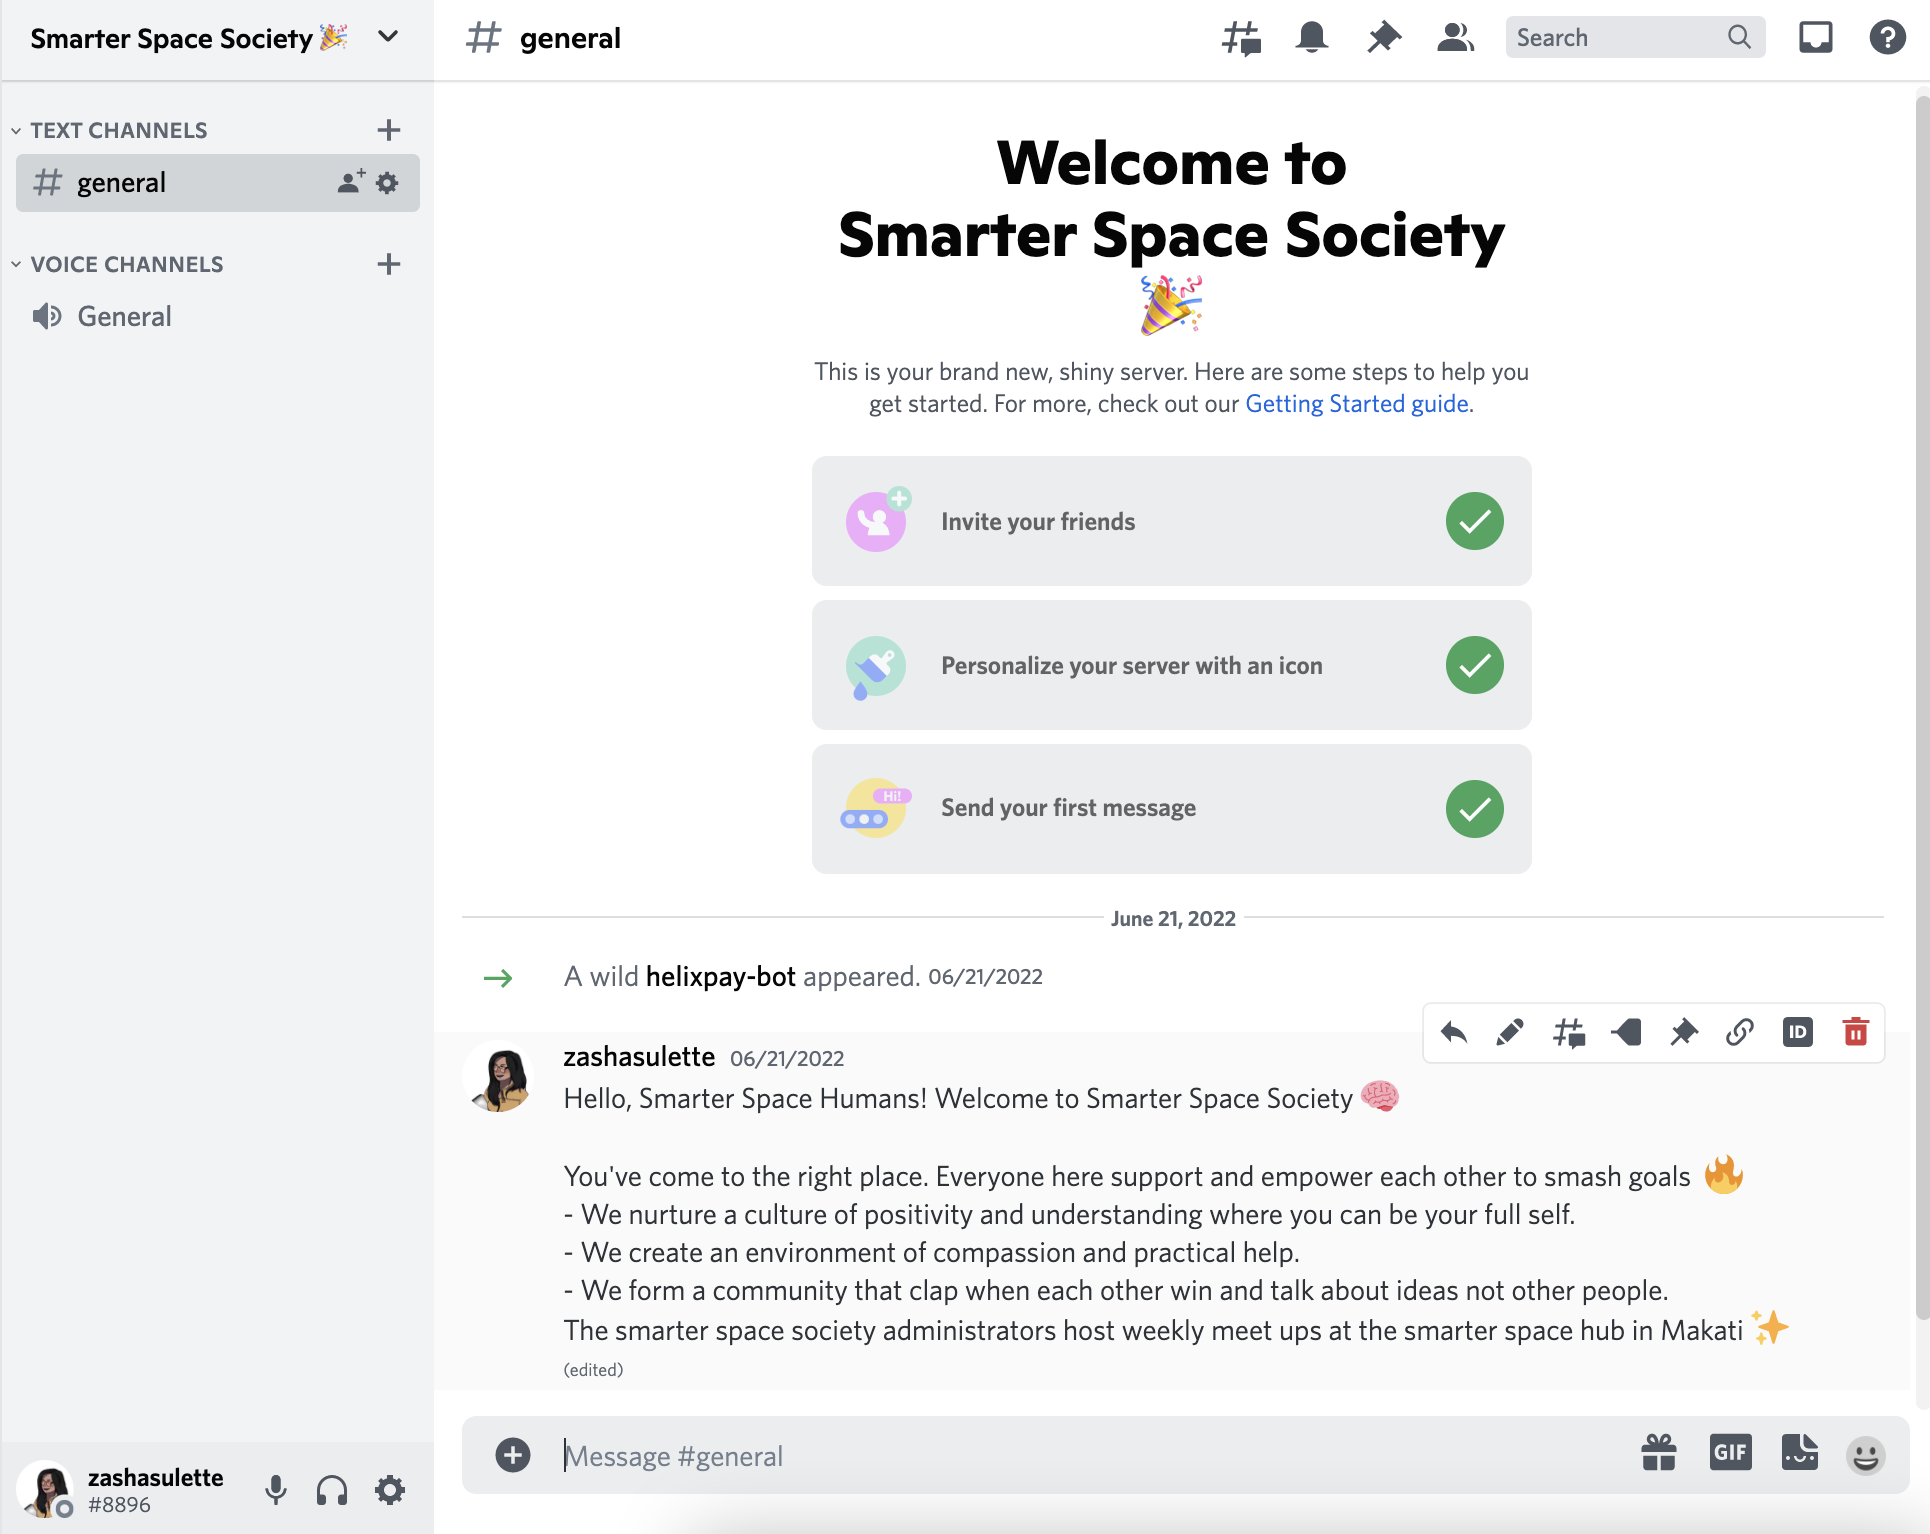
Task: Open the emoji picker in the message bar
Action: (1865, 1455)
